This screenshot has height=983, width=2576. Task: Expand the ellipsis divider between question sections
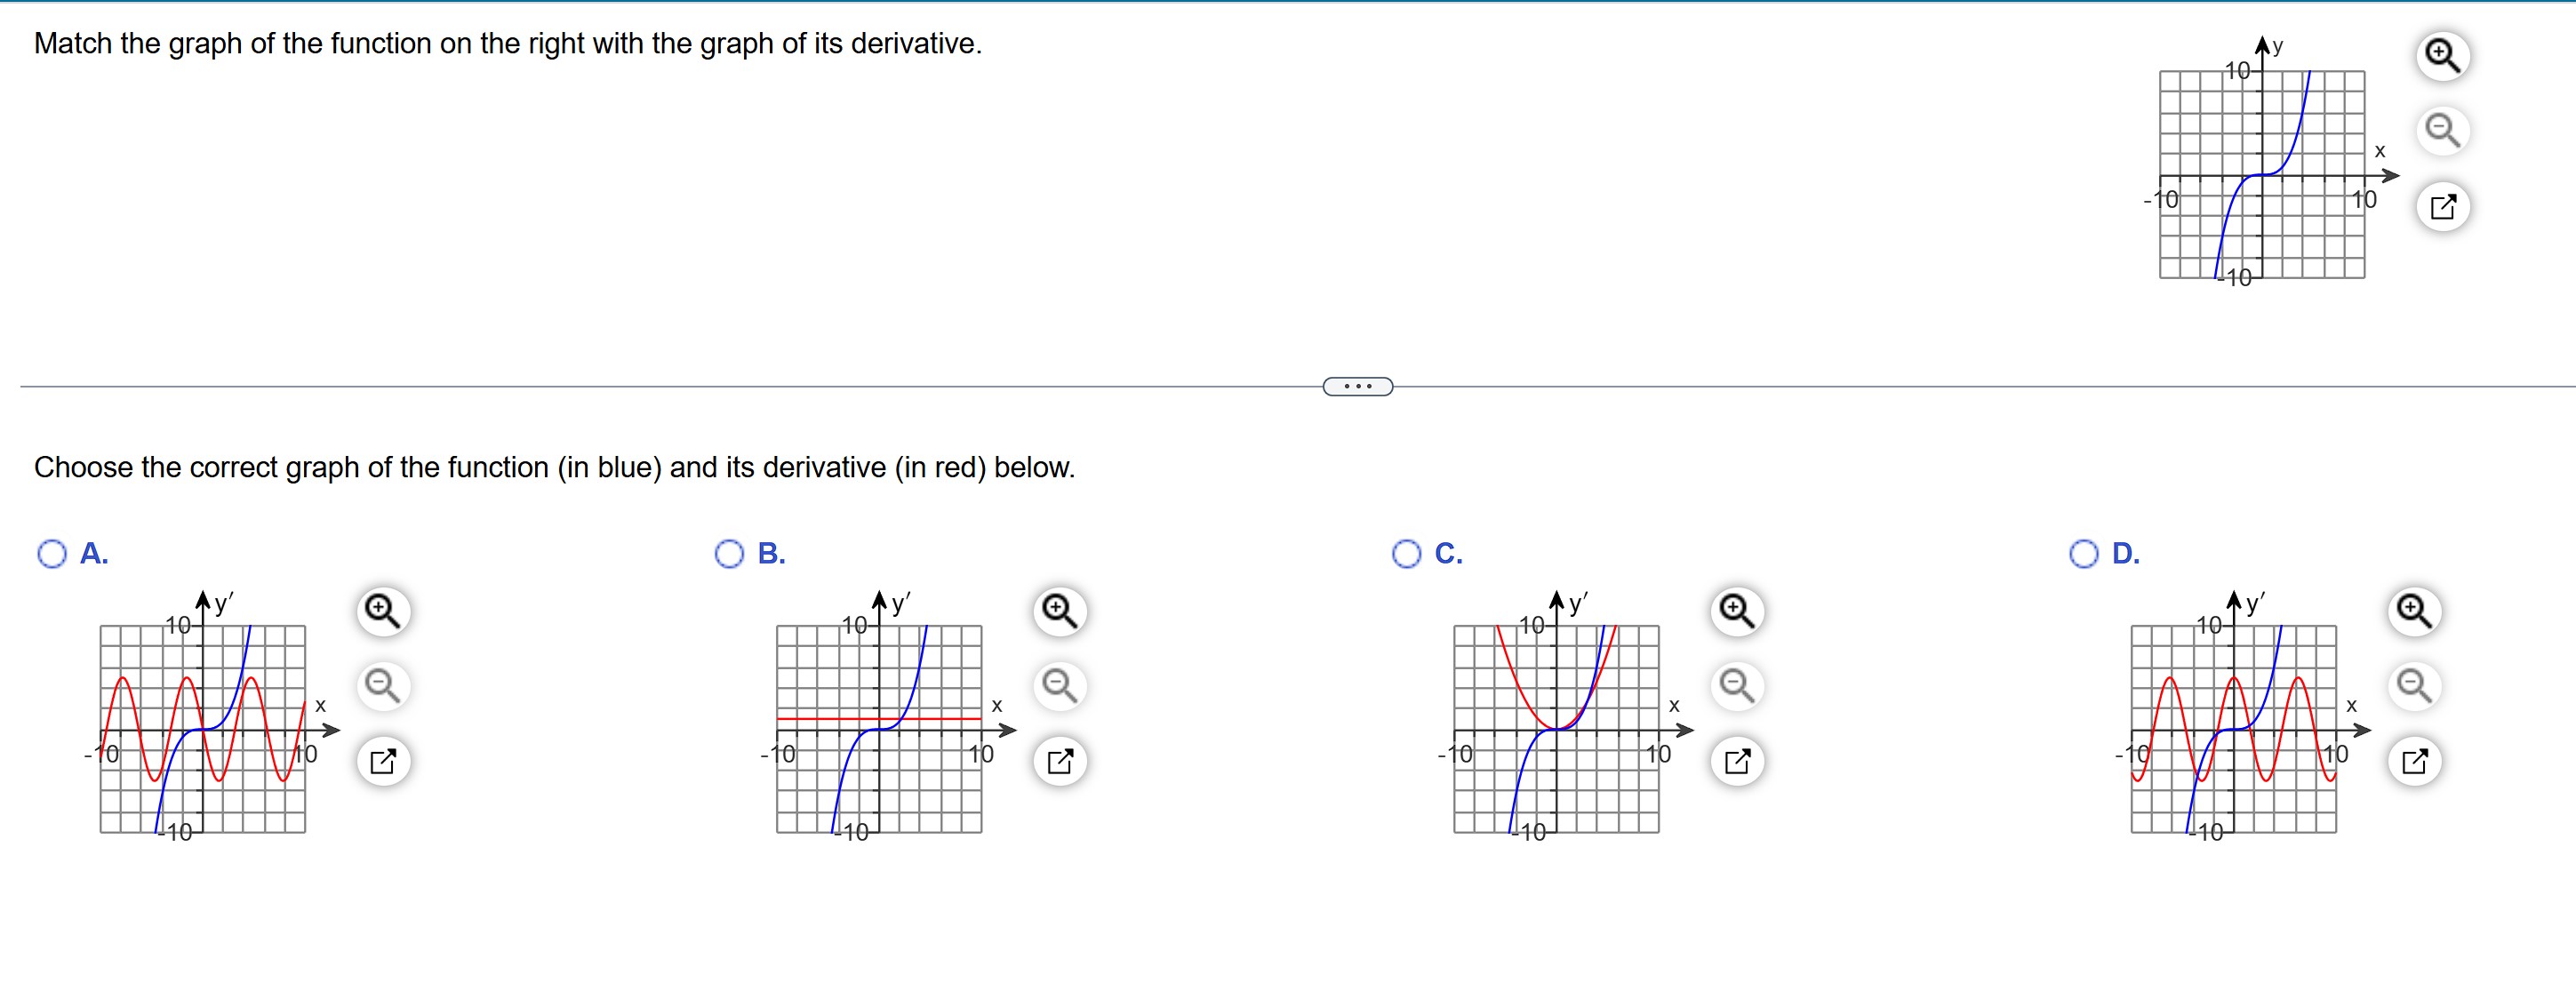pyautogui.click(x=1356, y=385)
